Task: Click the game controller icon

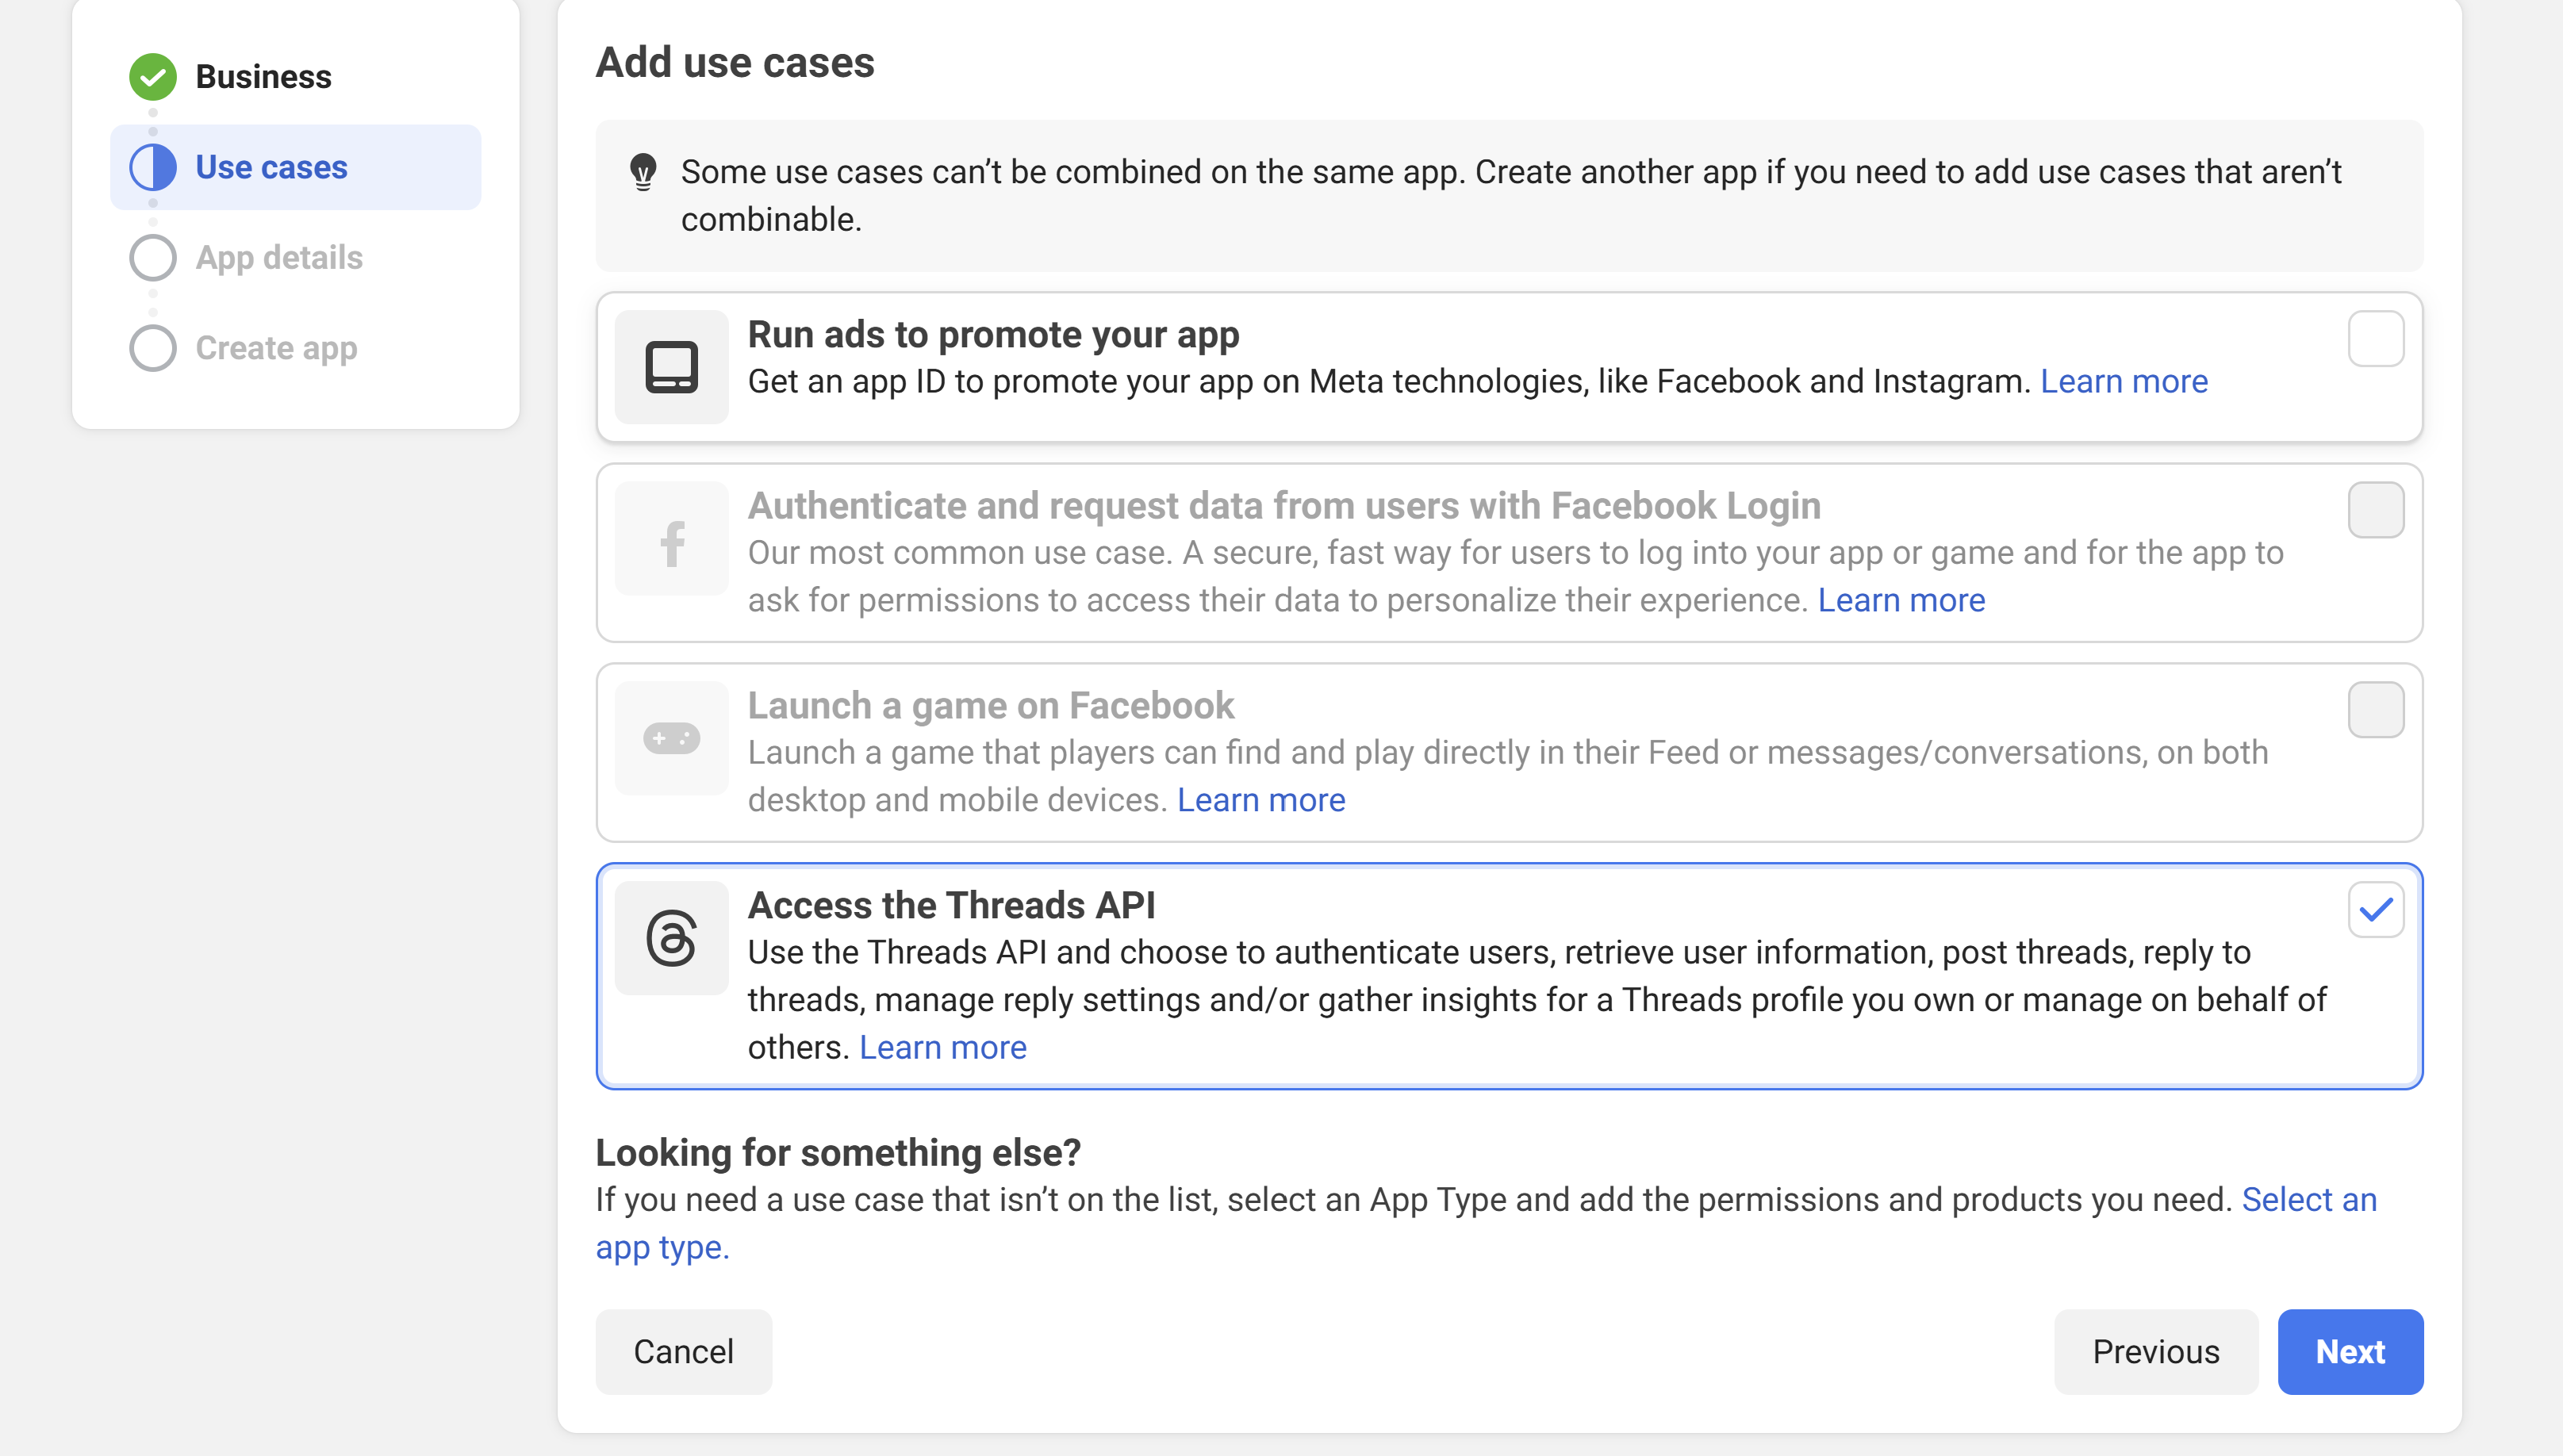Action: pyautogui.click(x=671, y=738)
